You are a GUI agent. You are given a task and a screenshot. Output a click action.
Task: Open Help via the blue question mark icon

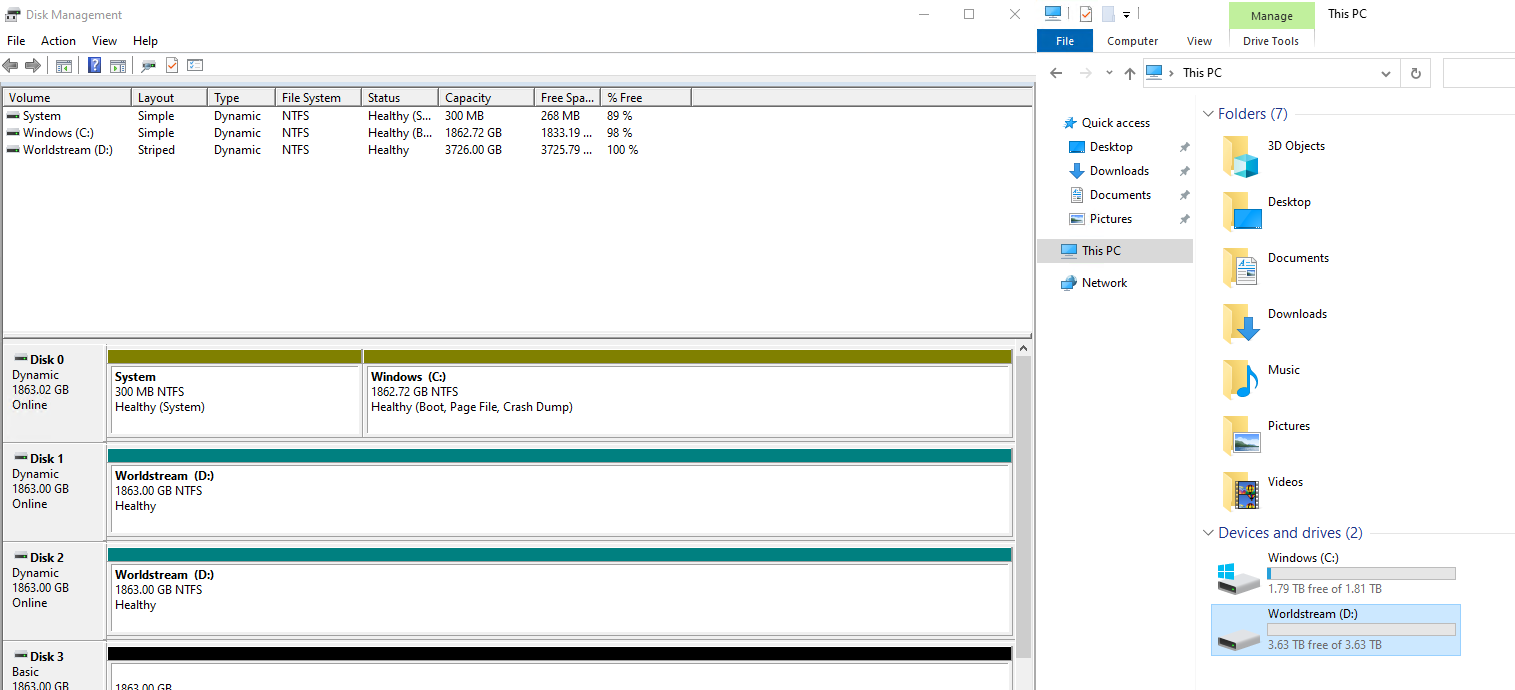[x=95, y=66]
